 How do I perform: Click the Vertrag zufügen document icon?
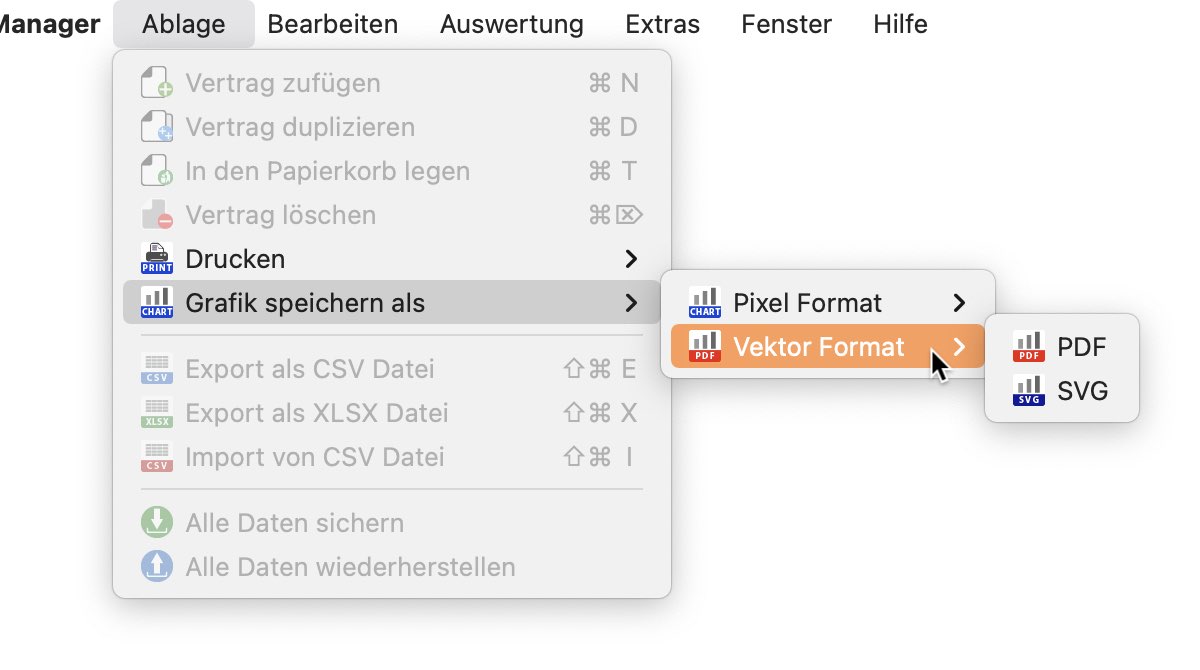pyautogui.click(x=157, y=83)
